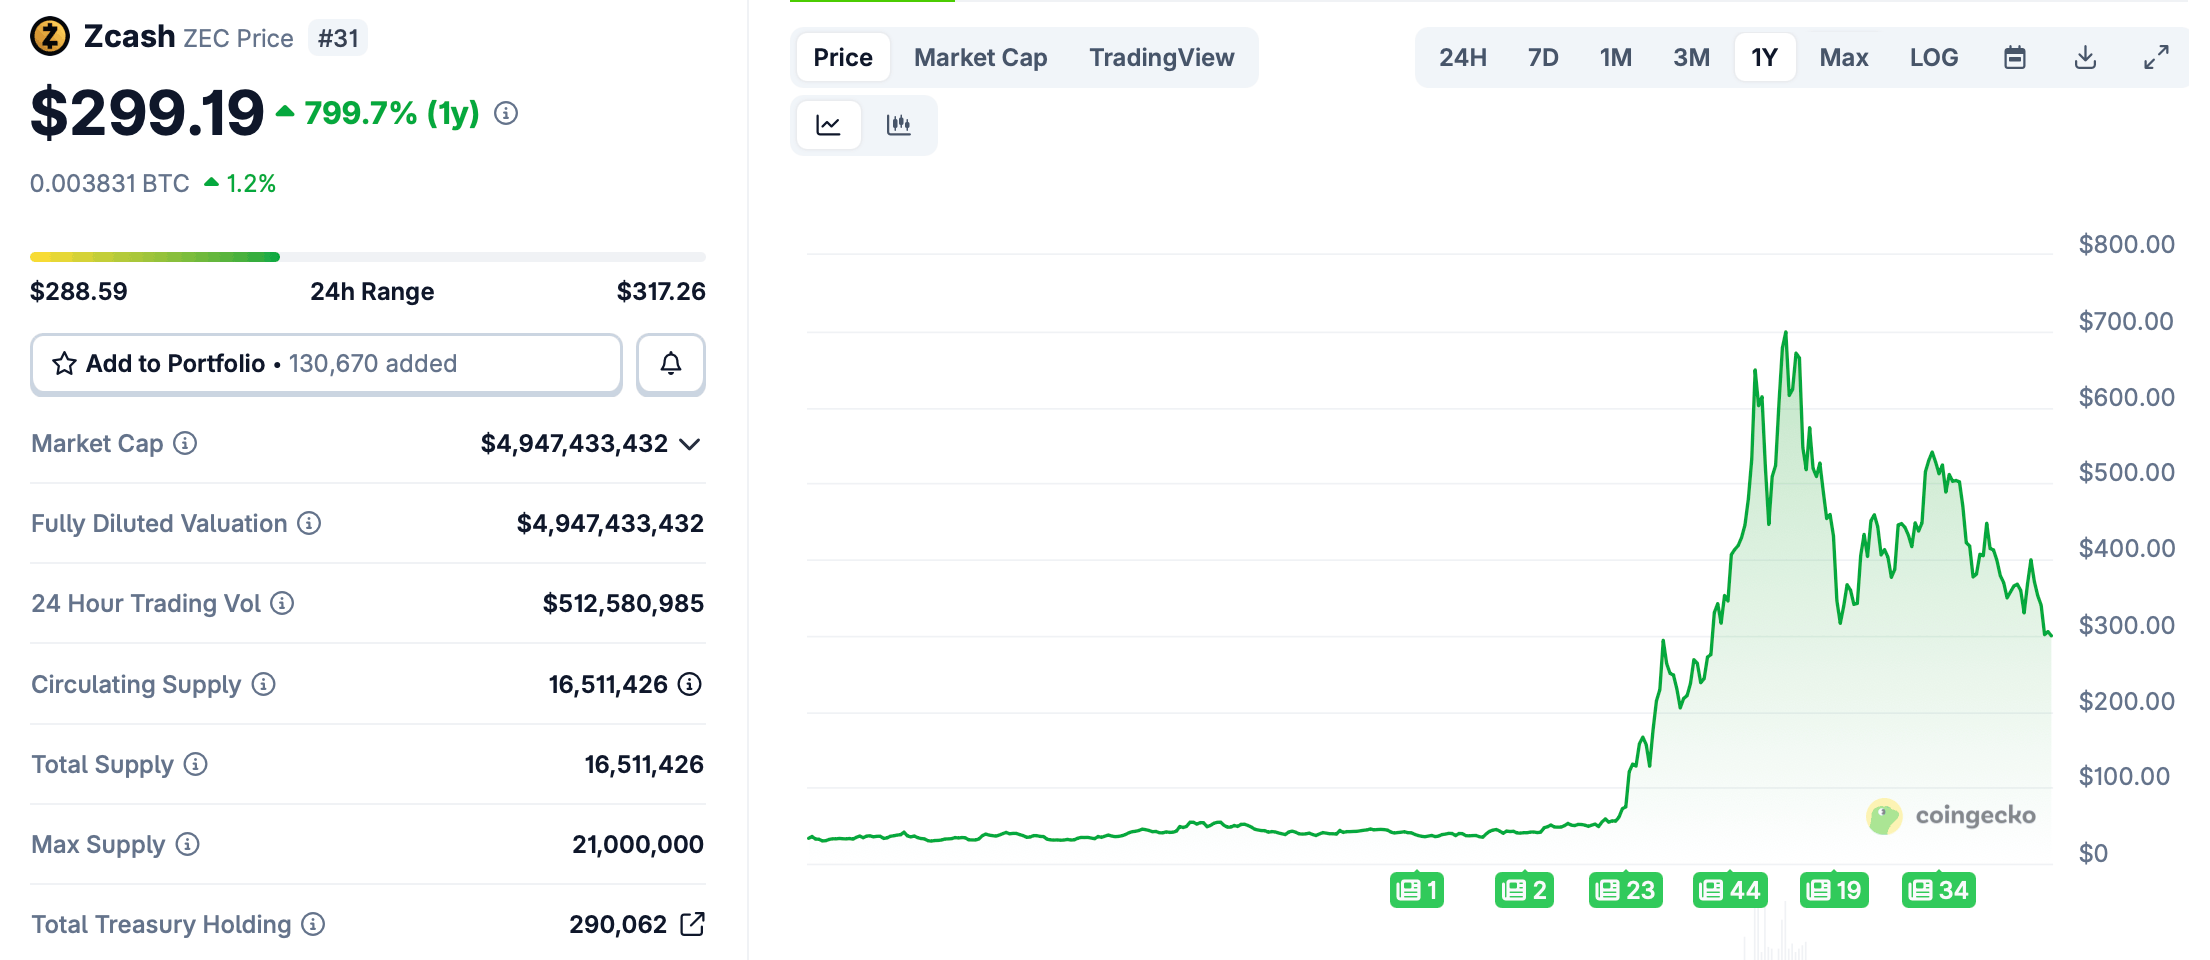Open the calendar date range picker
Screen dimensions: 2210x960
click(x=2014, y=58)
